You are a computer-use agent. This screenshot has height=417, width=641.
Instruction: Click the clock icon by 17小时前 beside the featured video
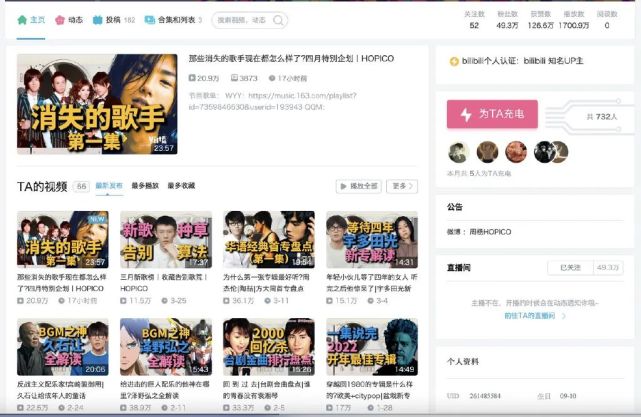point(271,78)
